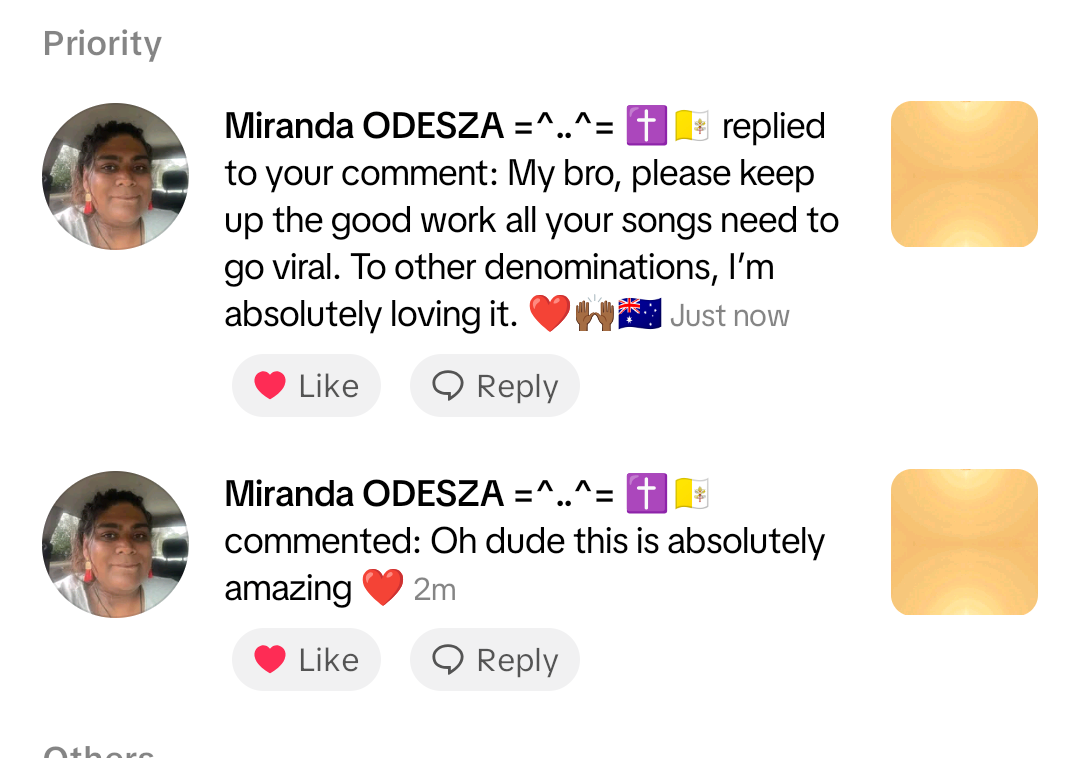The image size is (1078, 758).
Task: Open the video thumbnail beside the 'commented' notification
Action: pos(964,542)
